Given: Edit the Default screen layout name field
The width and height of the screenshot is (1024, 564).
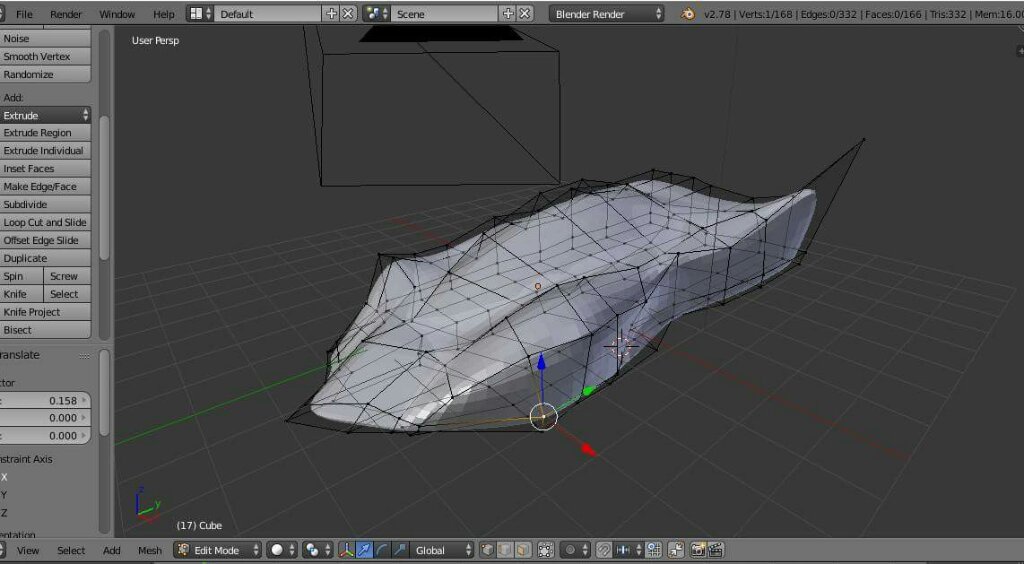Looking at the screenshot, I should point(268,14).
